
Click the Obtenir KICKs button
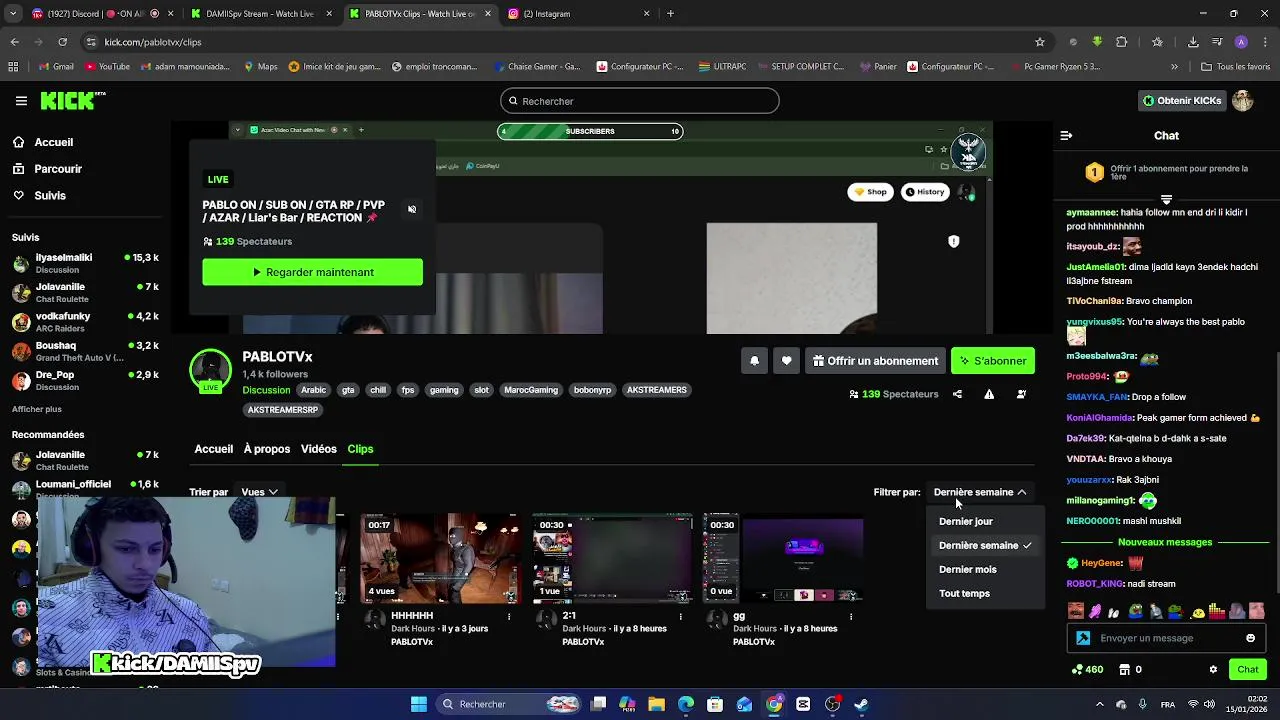1182,101
